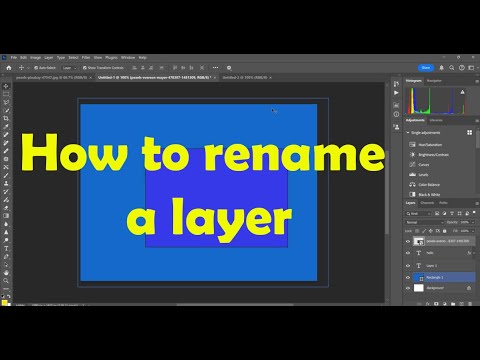
Task: Open the options bar gear settings
Action: tap(229, 68)
